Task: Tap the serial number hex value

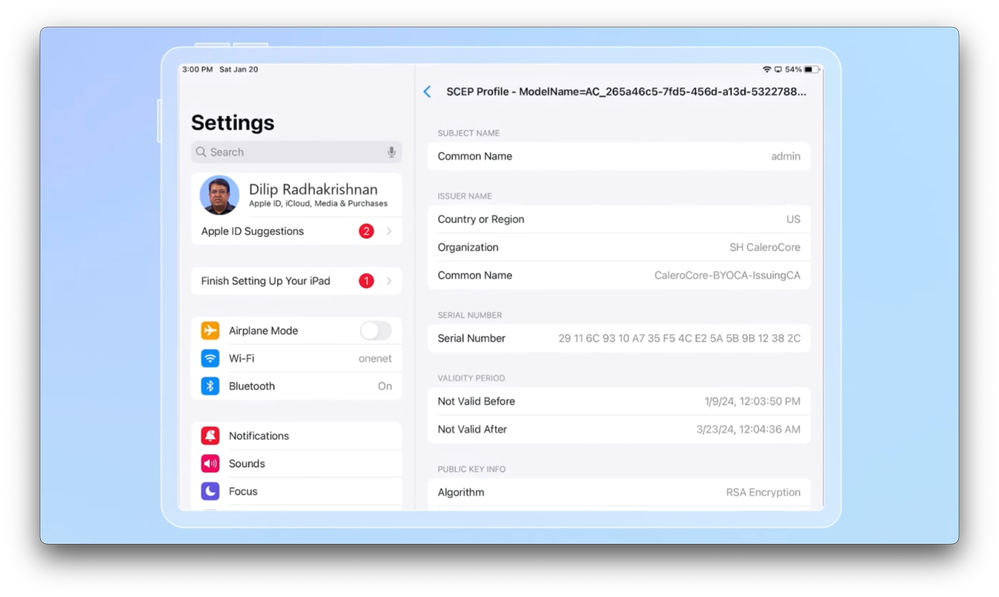Action: tap(679, 338)
